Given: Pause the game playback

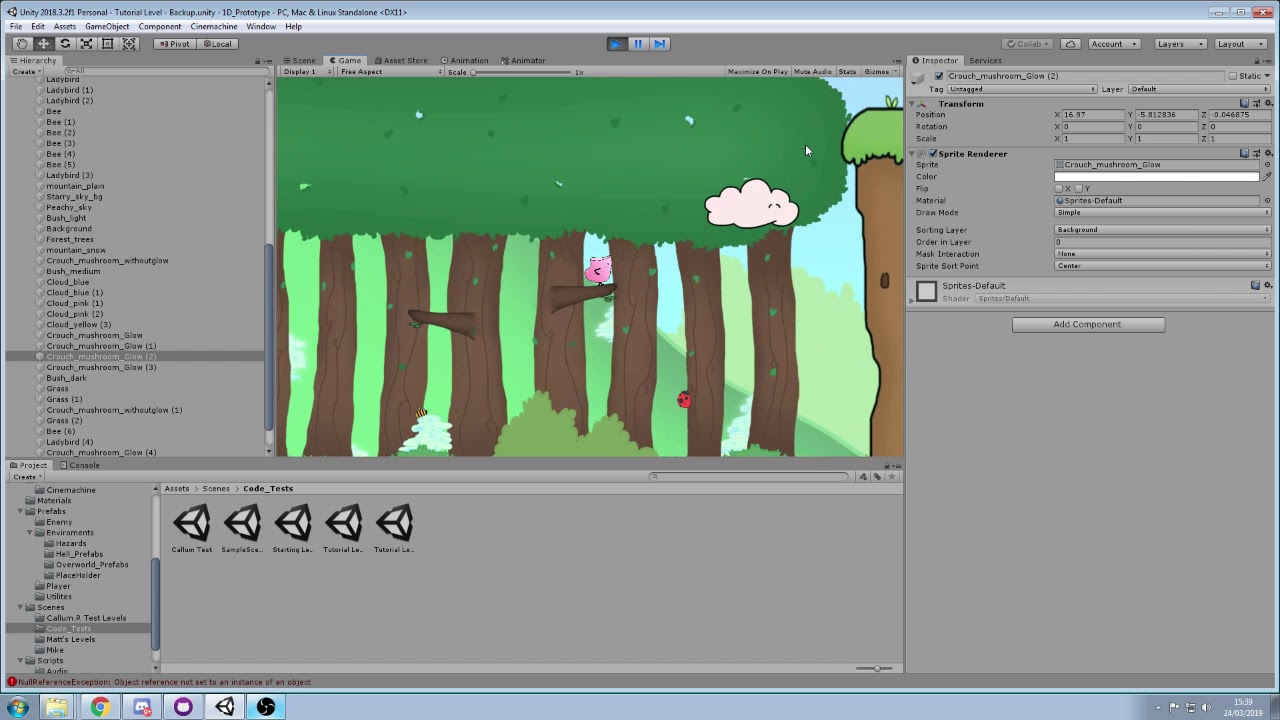Looking at the screenshot, I should coord(638,44).
